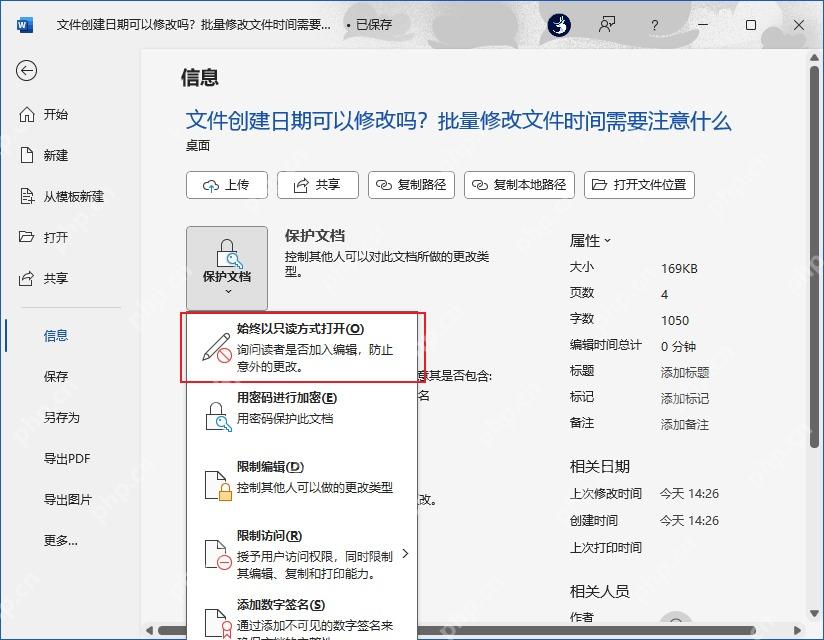Viewport: 824px width, 640px height.
Task: Choose 限制访问(R) option
Action: (303, 554)
